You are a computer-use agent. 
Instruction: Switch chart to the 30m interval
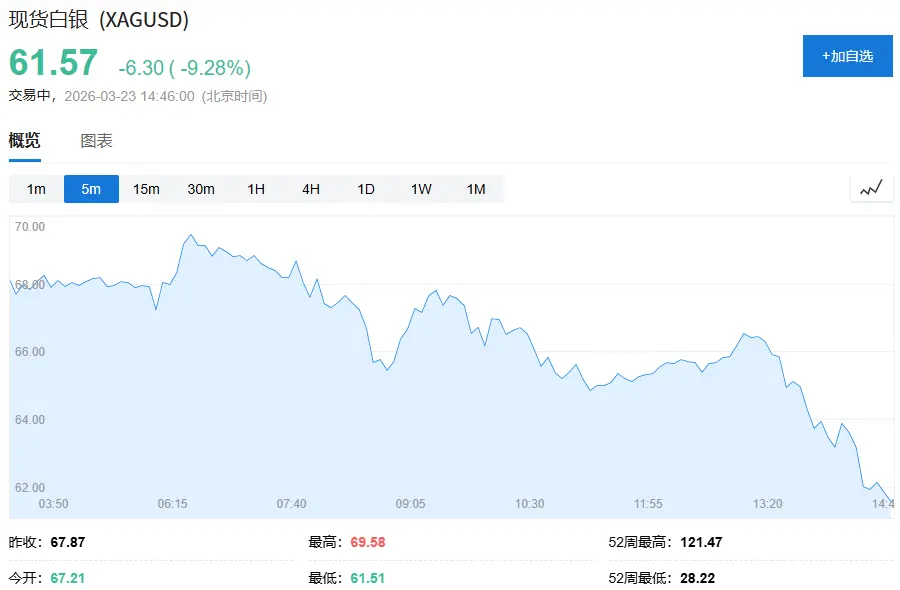201,189
